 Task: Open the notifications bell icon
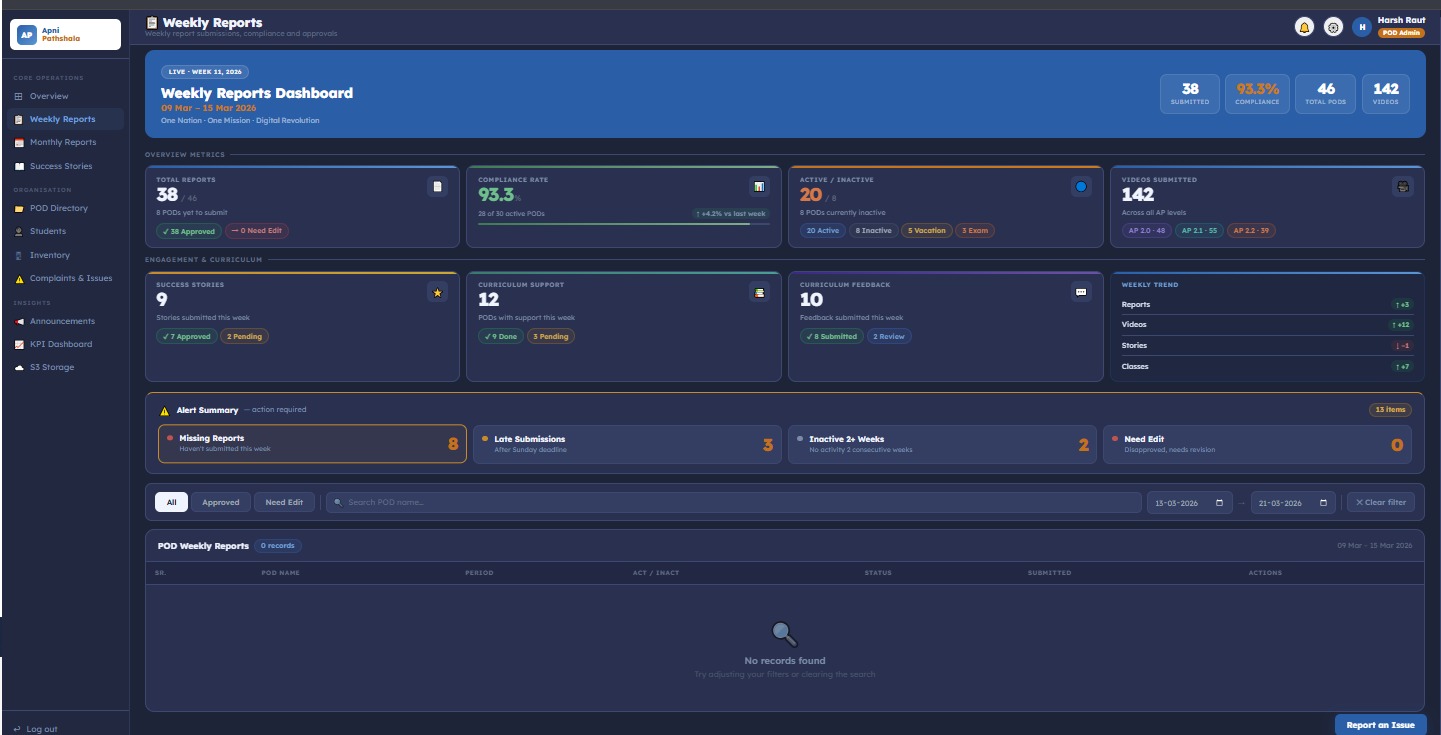point(1303,27)
